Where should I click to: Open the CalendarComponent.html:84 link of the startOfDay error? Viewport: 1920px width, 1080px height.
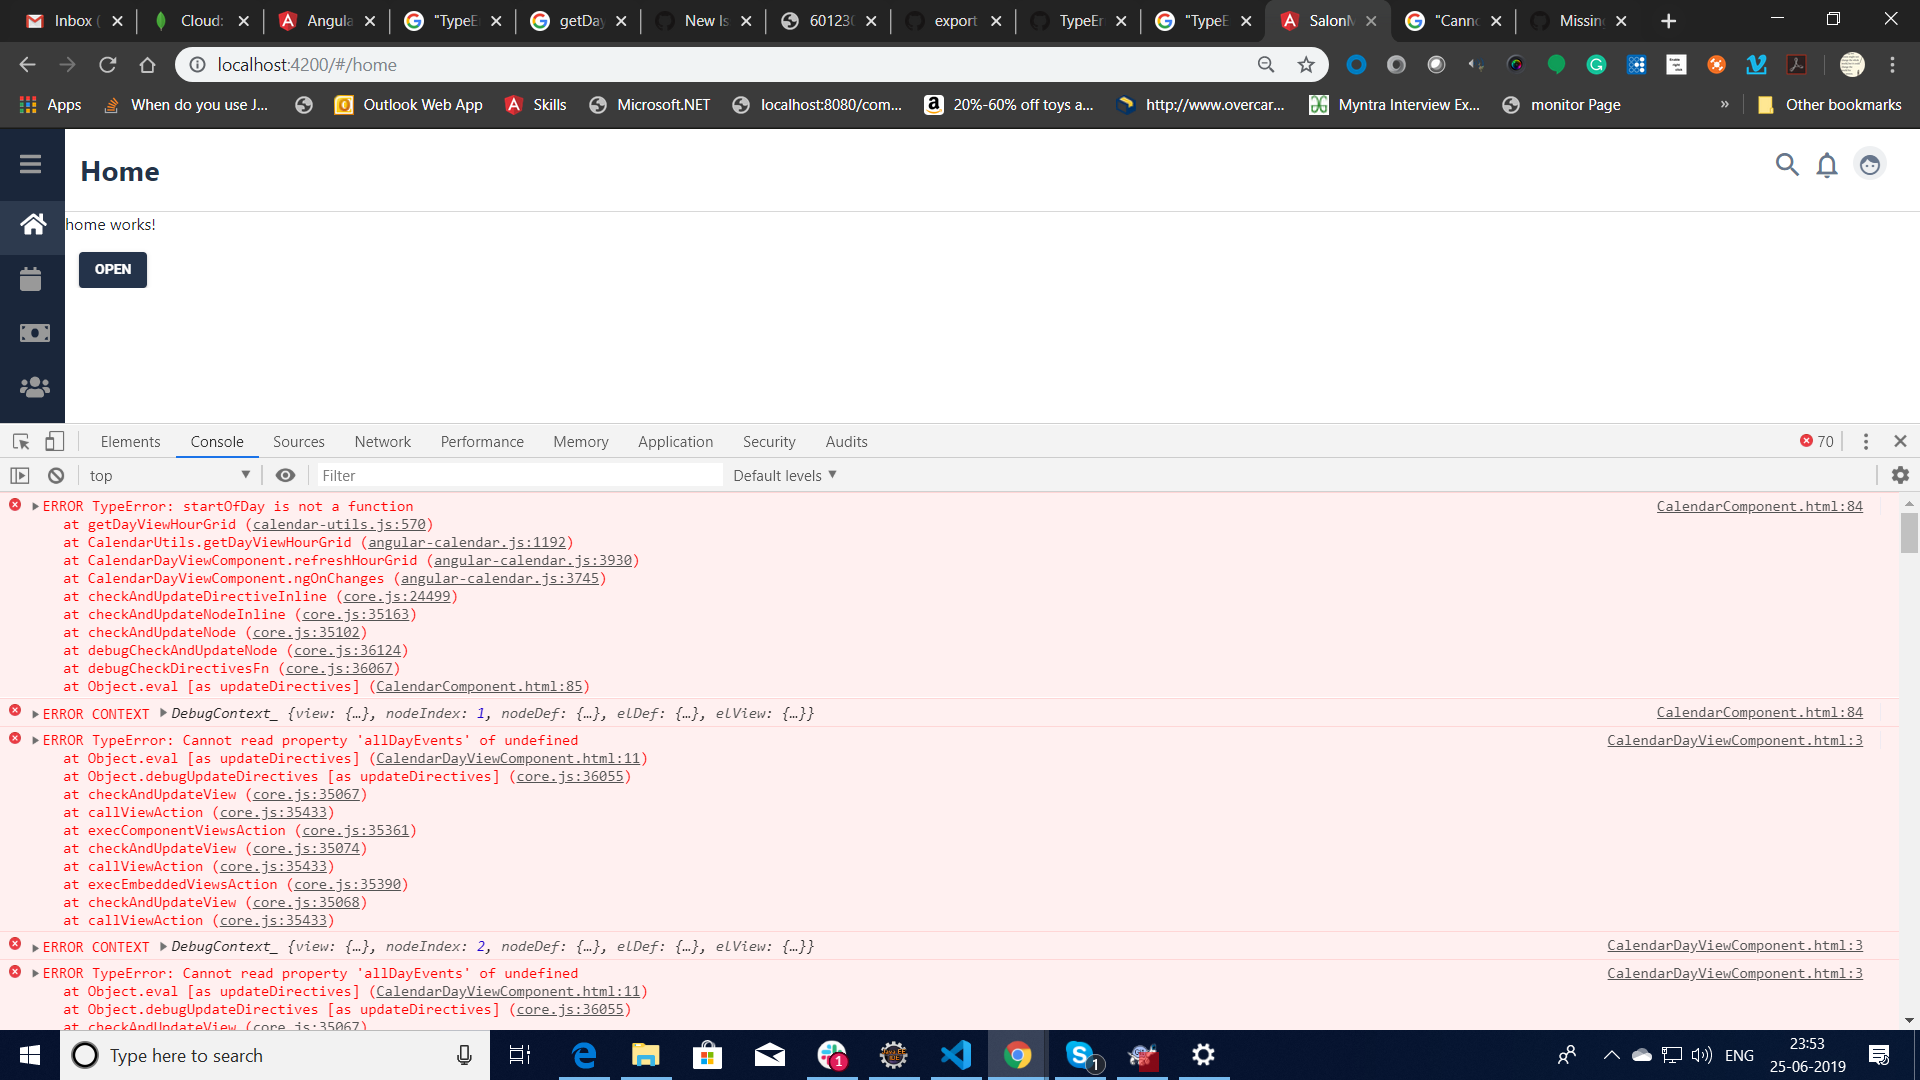[x=1759, y=506]
